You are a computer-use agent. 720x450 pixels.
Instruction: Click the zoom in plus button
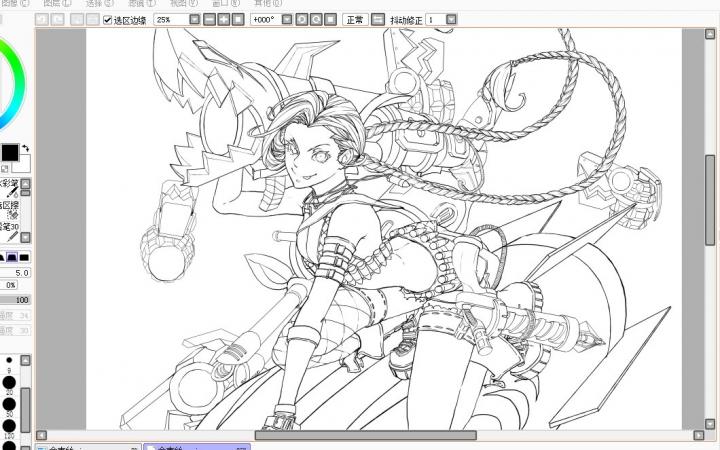pos(222,20)
